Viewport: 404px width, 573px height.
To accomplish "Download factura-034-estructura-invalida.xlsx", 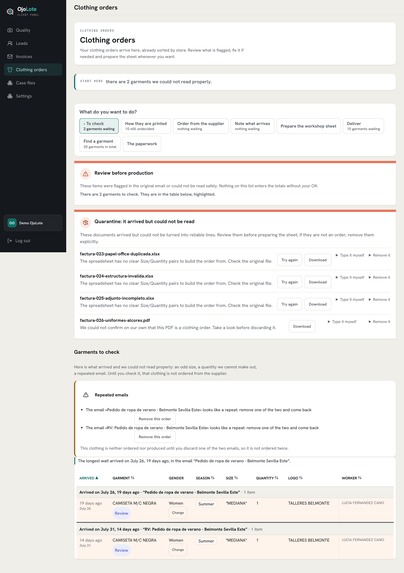I will [317, 282].
